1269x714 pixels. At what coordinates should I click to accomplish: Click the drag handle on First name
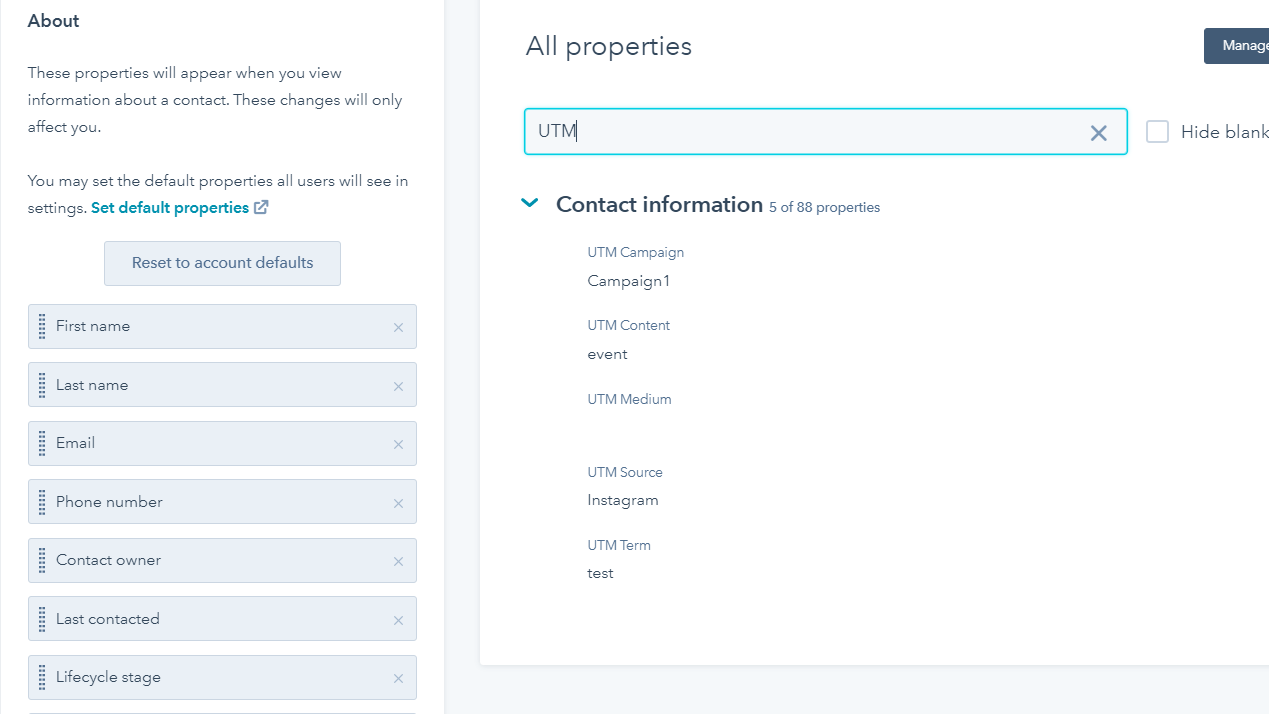point(42,326)
